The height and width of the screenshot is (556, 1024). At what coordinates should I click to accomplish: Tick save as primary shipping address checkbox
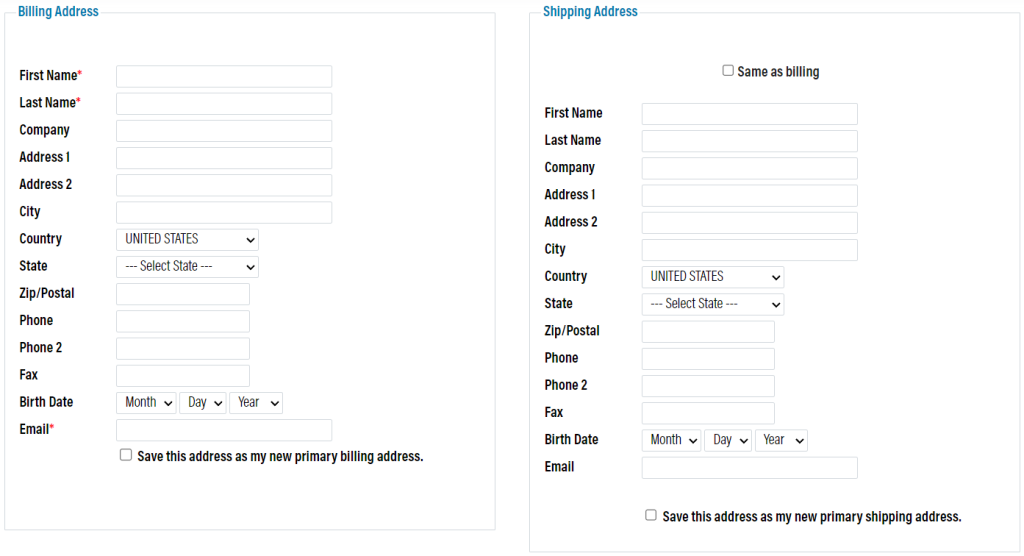coord(650,515)
